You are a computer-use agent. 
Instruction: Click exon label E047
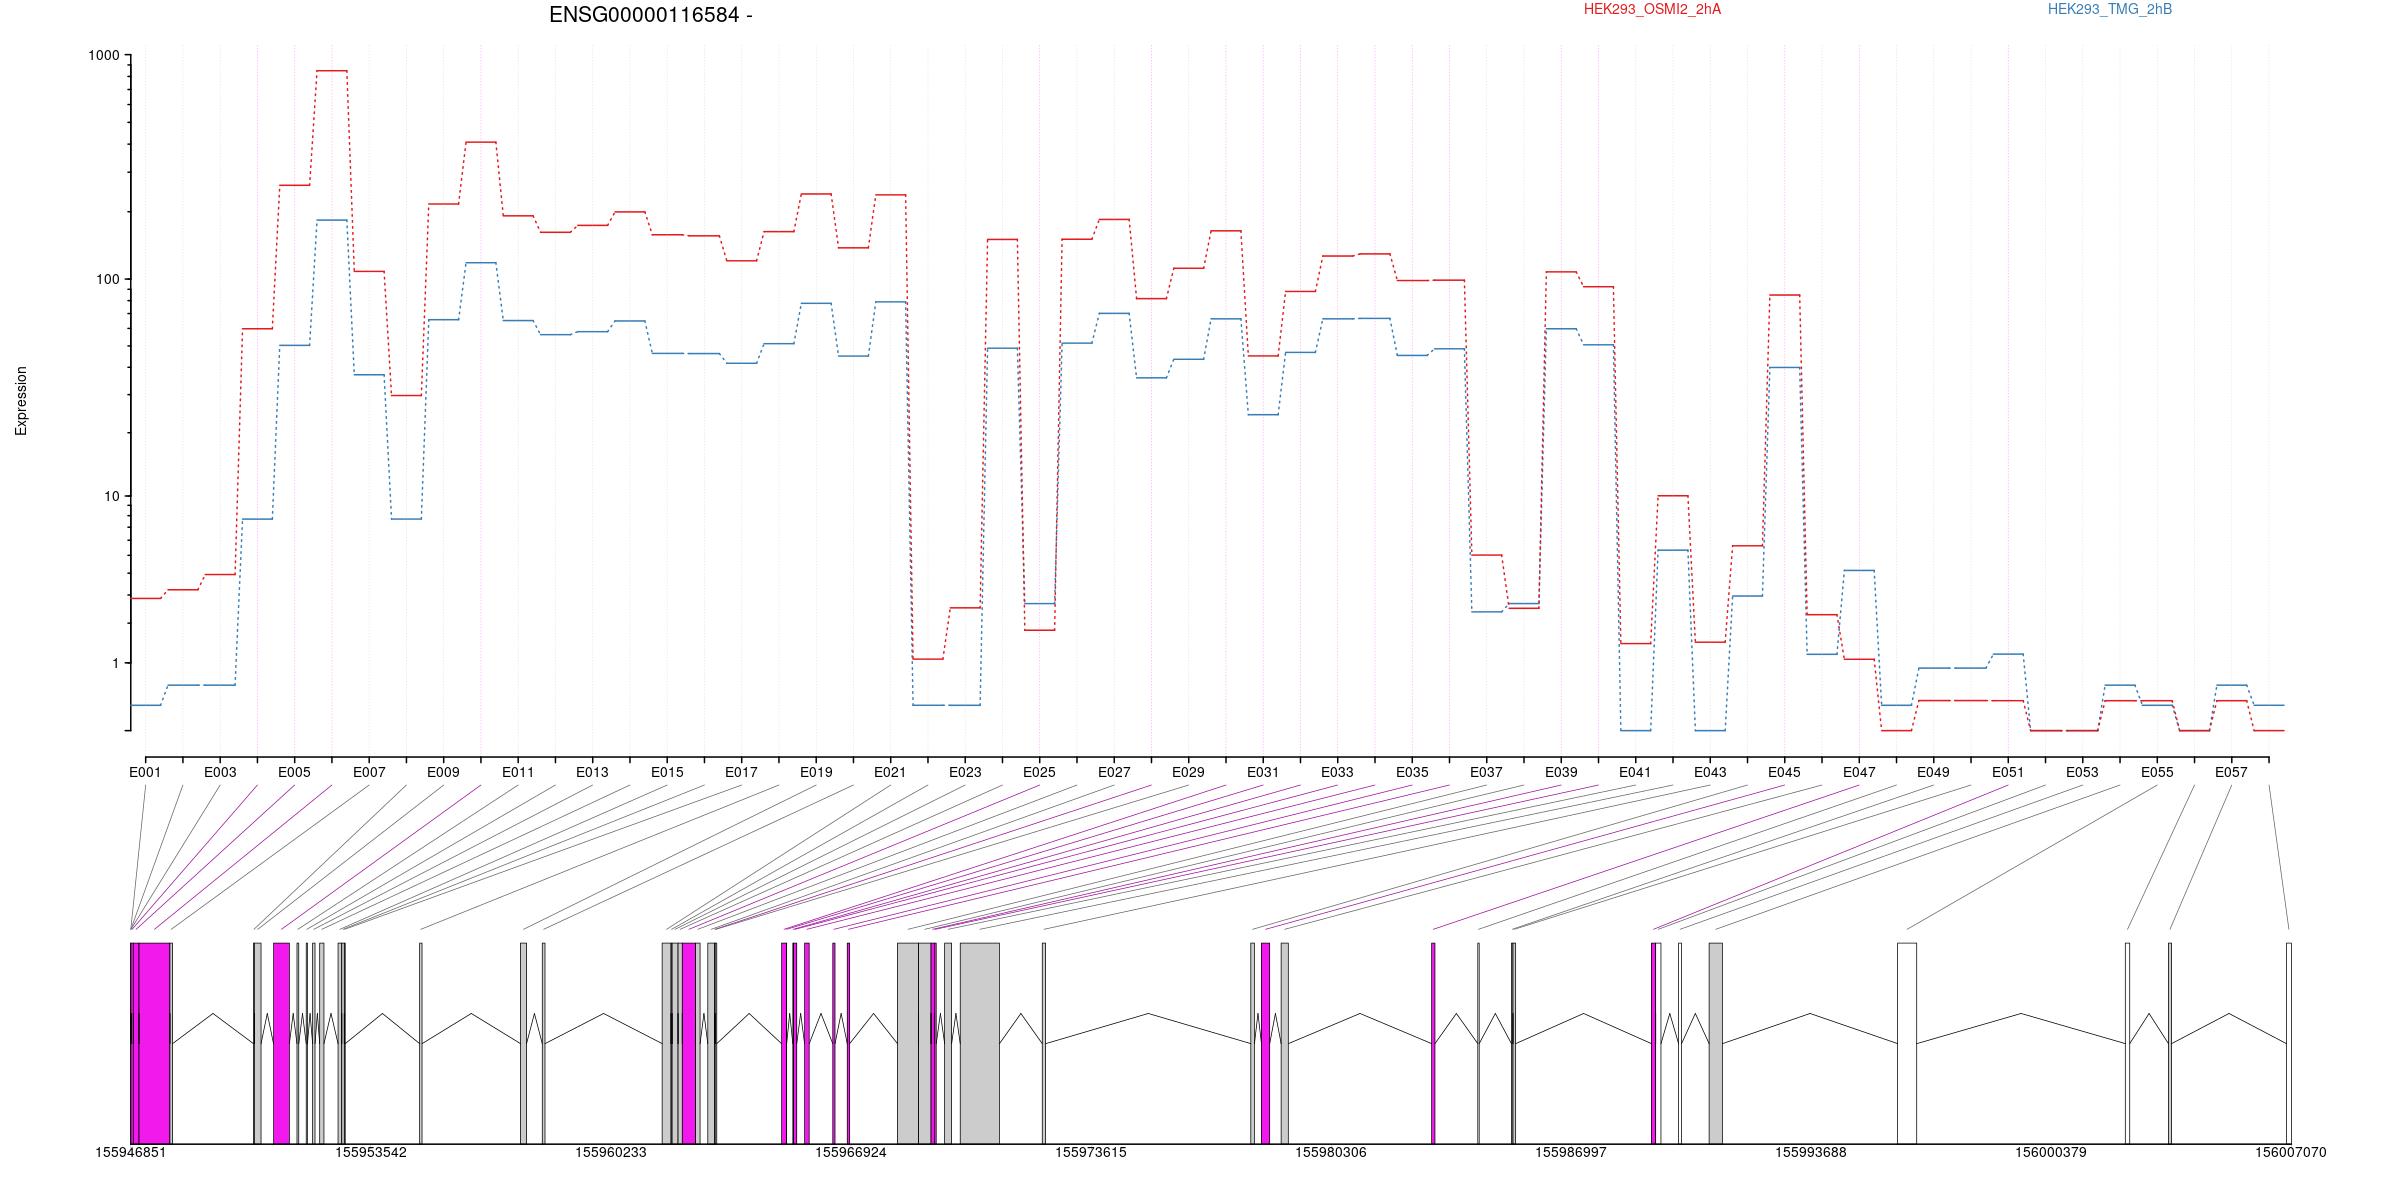point(1859,772)
